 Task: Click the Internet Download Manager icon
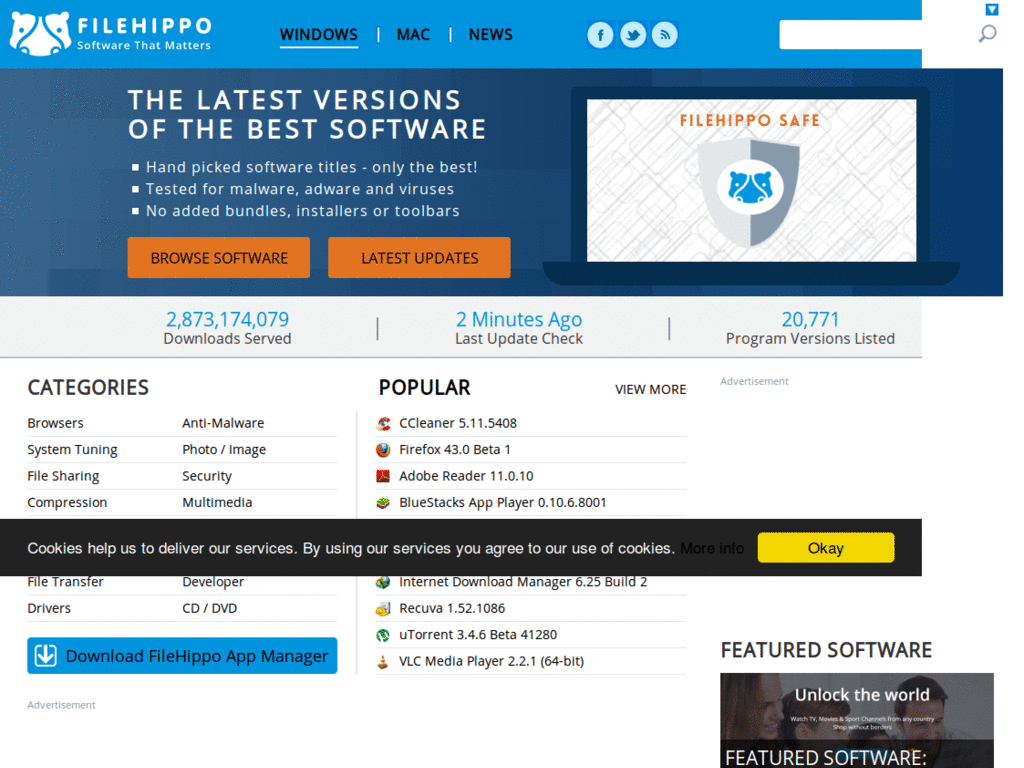click(x=383, y=582)
